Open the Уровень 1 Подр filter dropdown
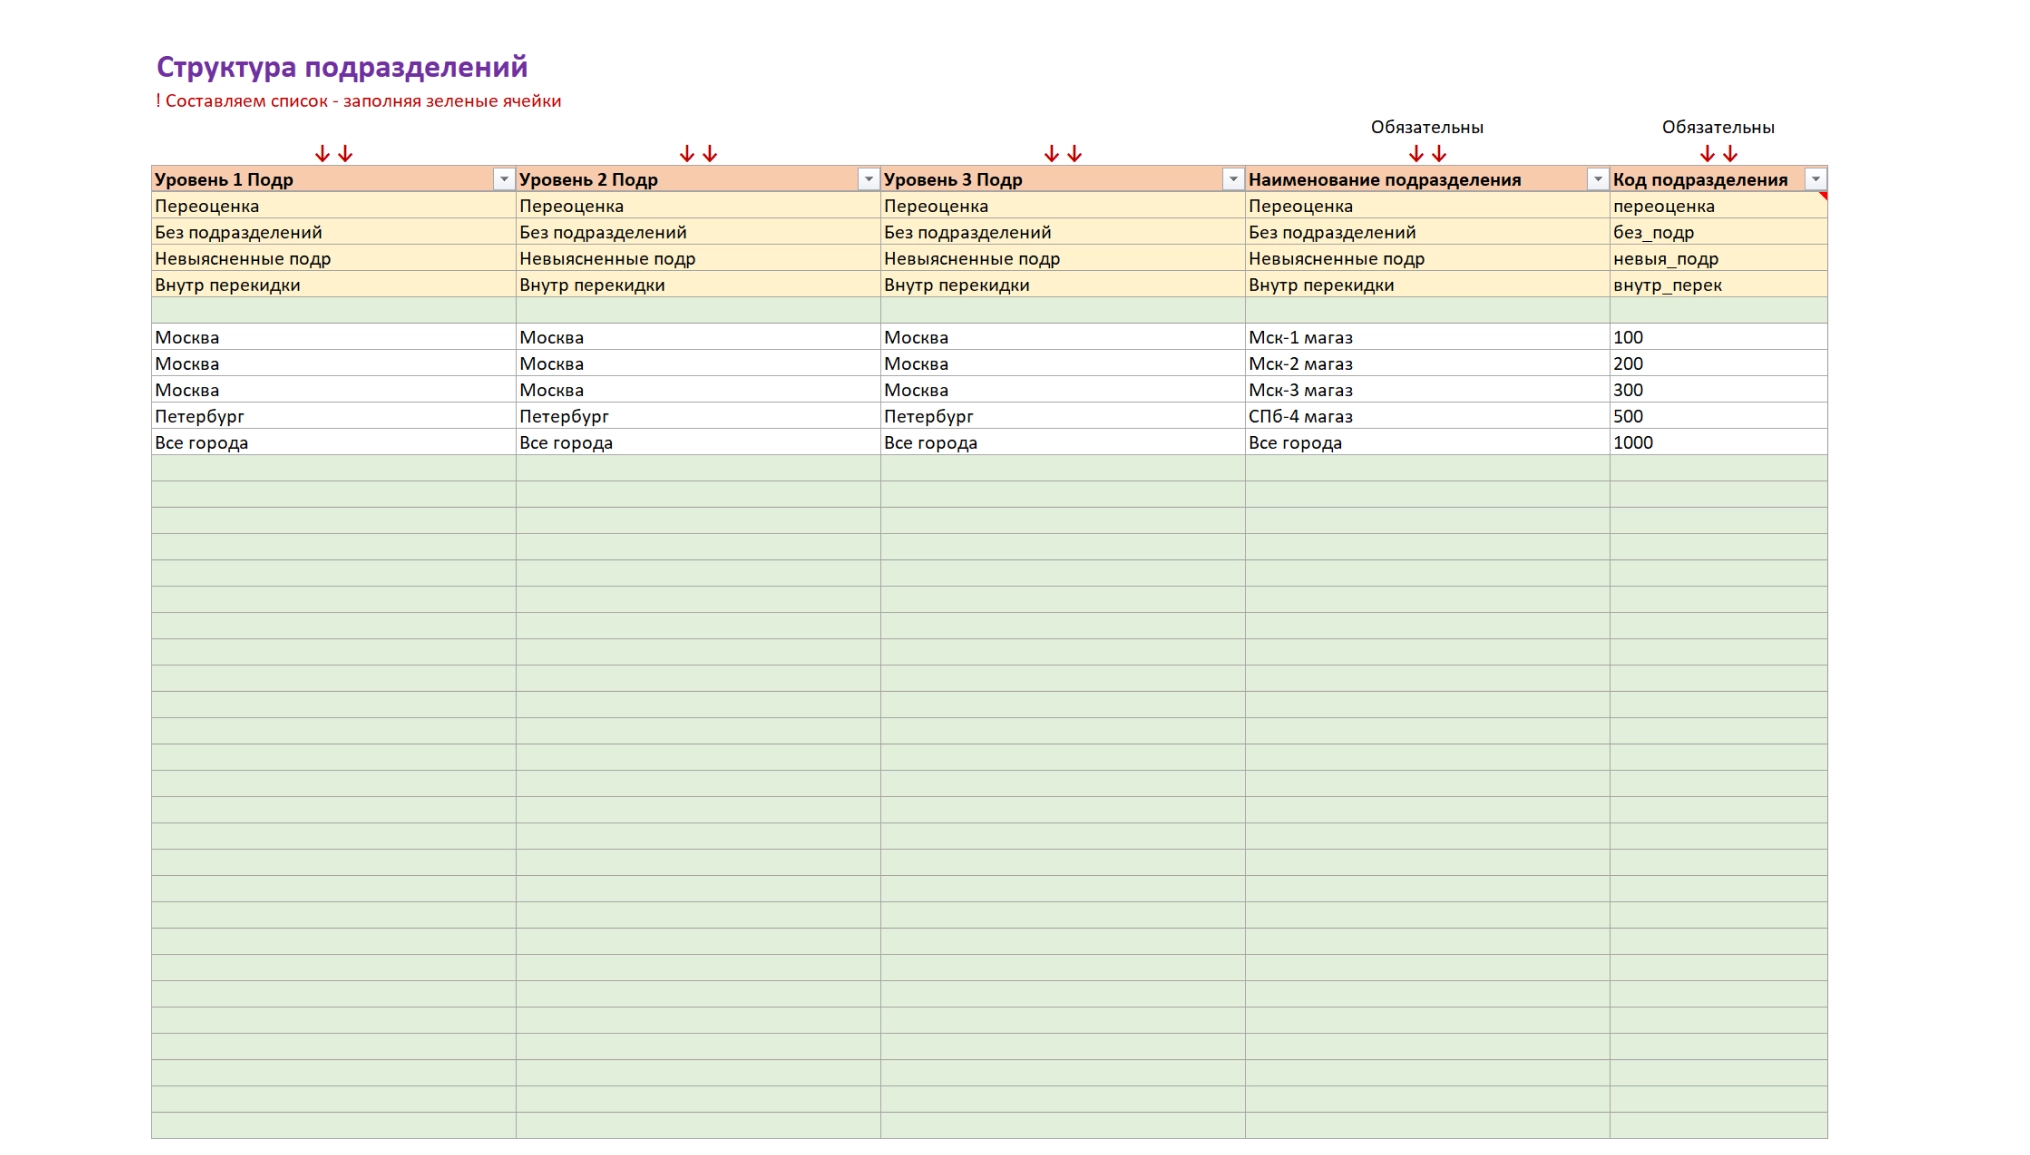 tap(504, 179)
